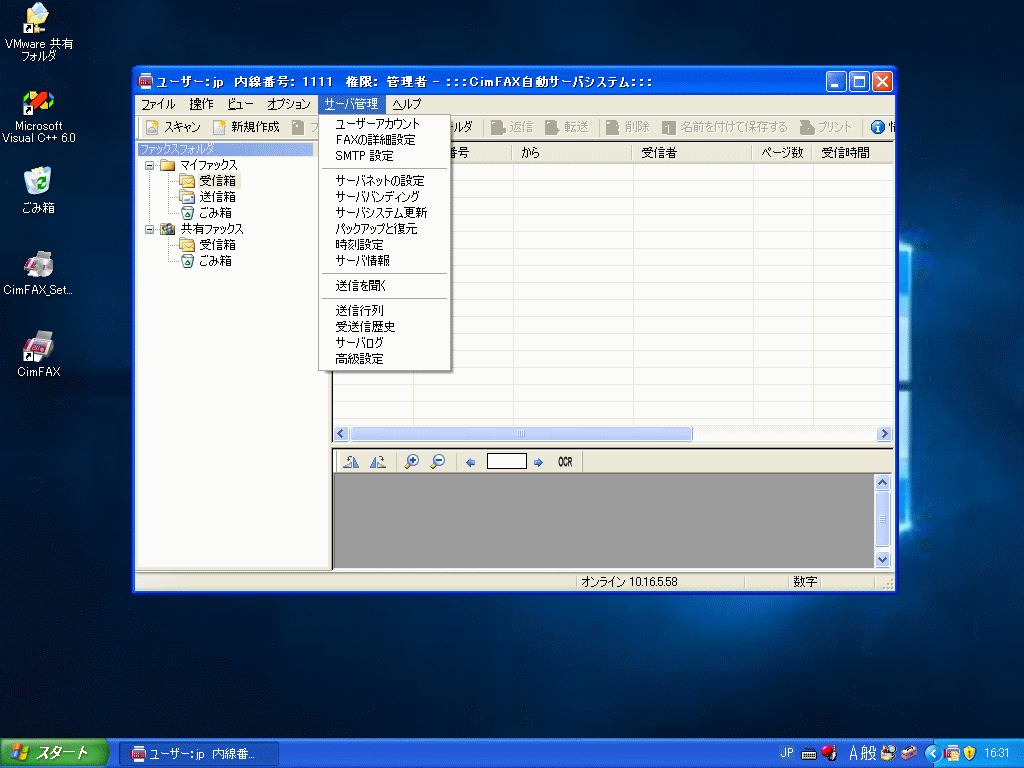Click the 名前を付けて保存する save-as toolbar icon

[x=669, y=127]
